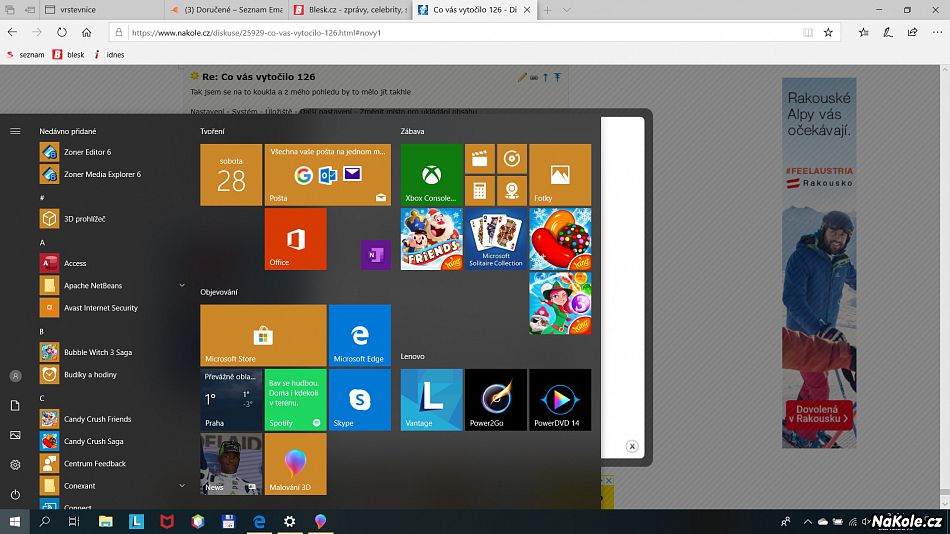
Task: Open the small camera tile
Action: tap(512, 191)
